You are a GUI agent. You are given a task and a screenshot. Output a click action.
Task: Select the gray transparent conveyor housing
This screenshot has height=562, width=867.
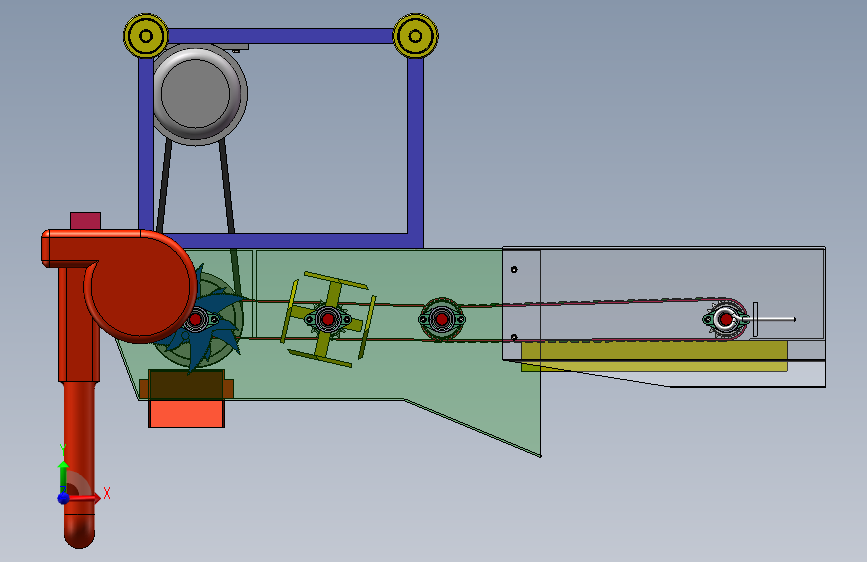(x=664, y=277)
